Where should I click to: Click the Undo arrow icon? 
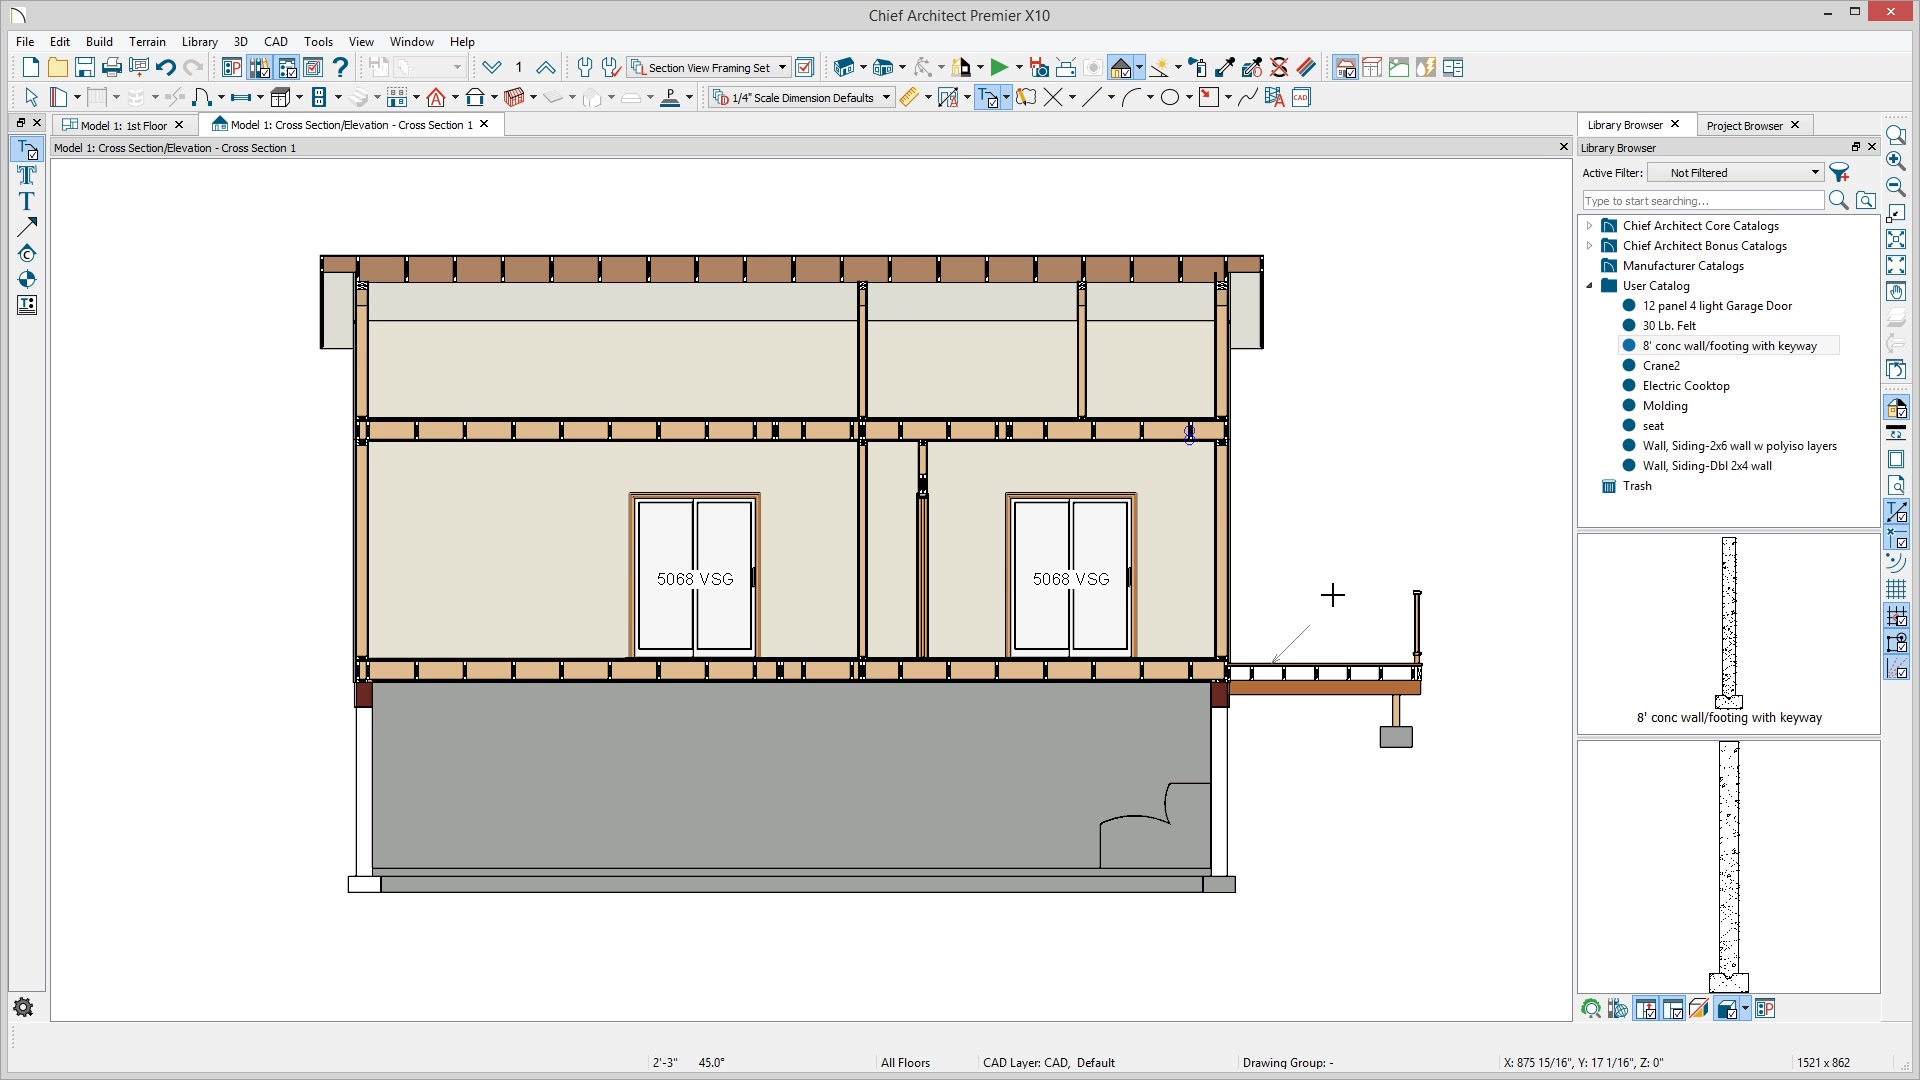click(x=166, y=68)
